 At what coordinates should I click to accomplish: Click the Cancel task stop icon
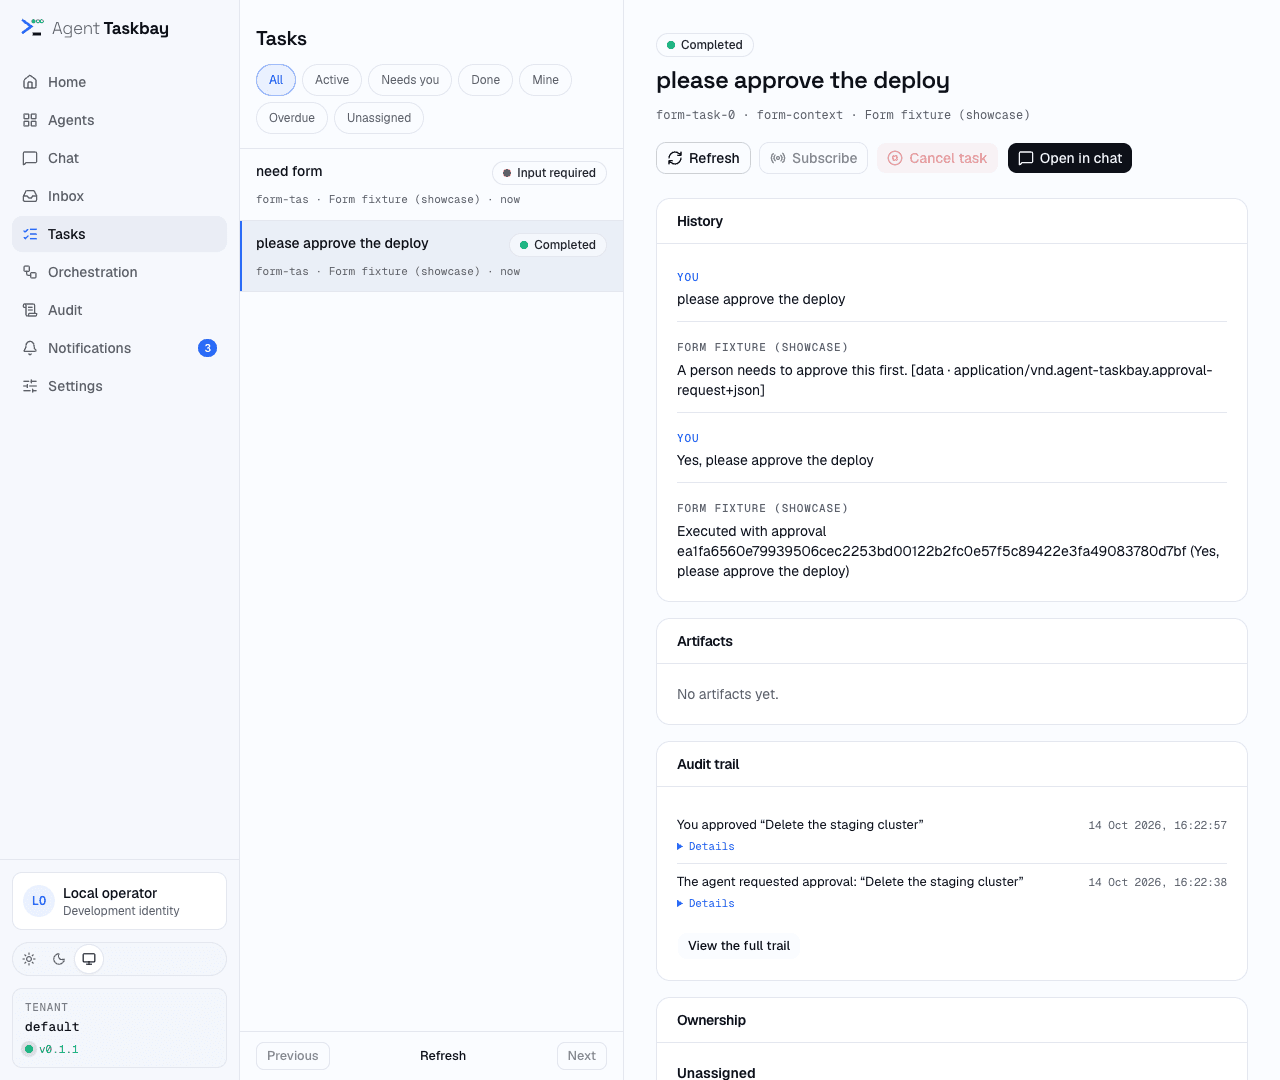pyautogui.click(x=895, y=158)
